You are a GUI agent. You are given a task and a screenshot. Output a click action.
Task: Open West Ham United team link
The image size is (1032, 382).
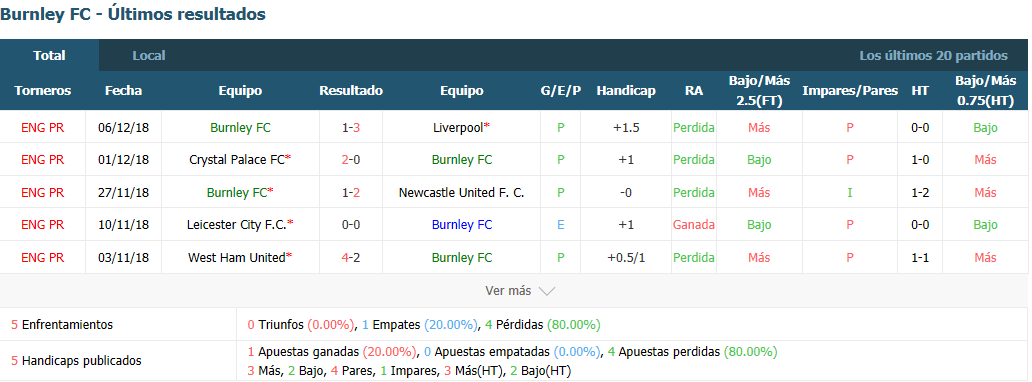pos(237,258)
